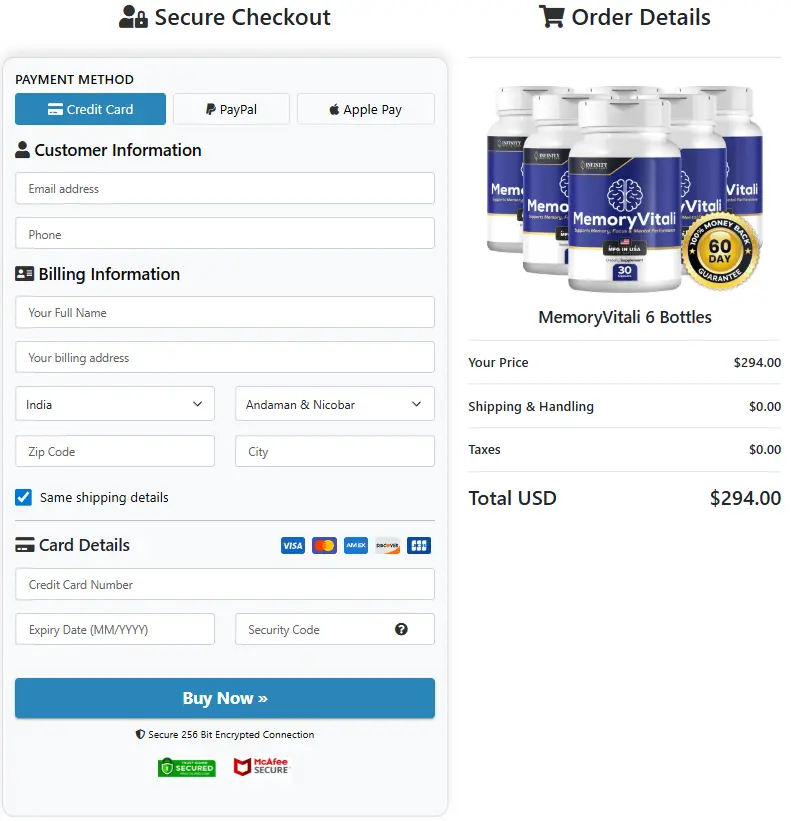Viewport: 791px width, 821px height.
Task: Choose Apple Pay payment method
Action: coord(366,109)
